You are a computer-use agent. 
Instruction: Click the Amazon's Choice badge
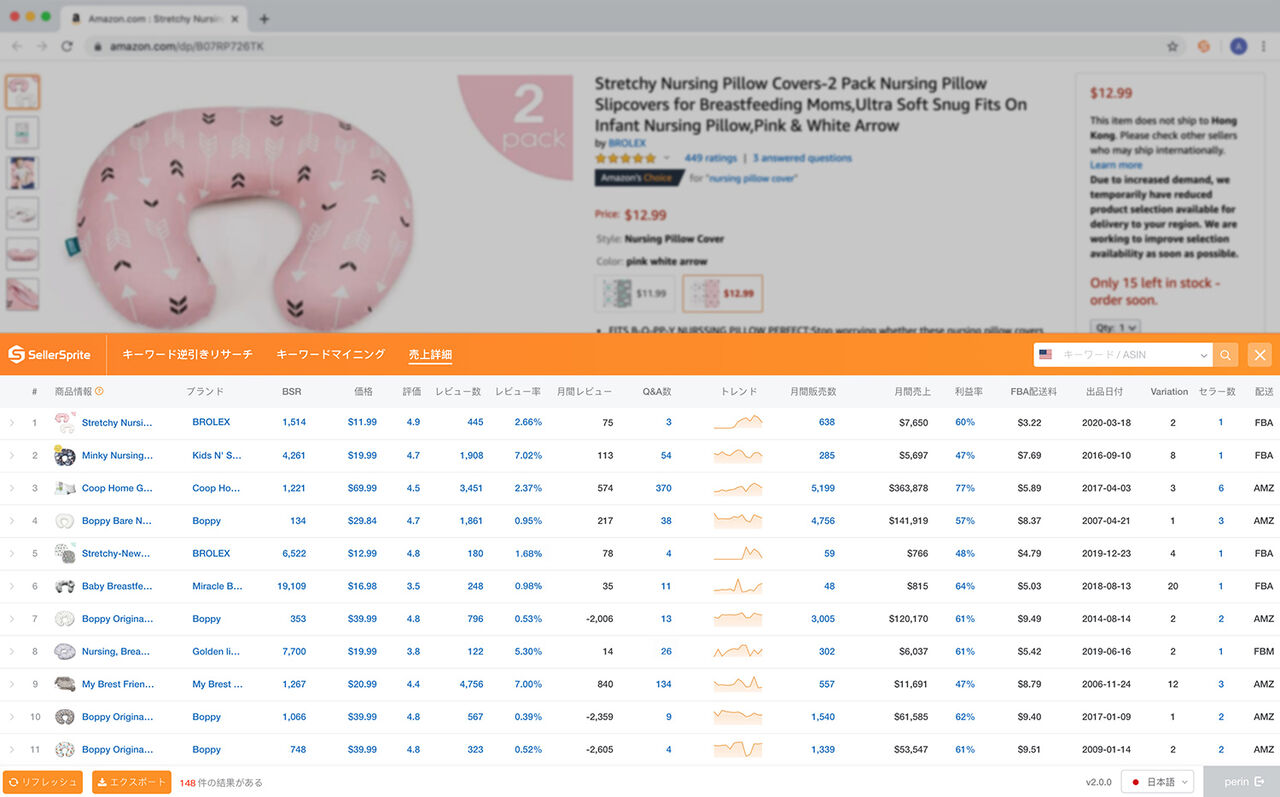point(638,178)
